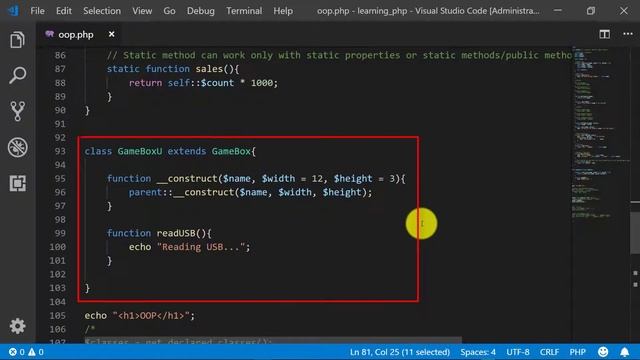Open the feedback smiley in status bar
This screenshot has height=360, width=640.
(x=603, y=352)
